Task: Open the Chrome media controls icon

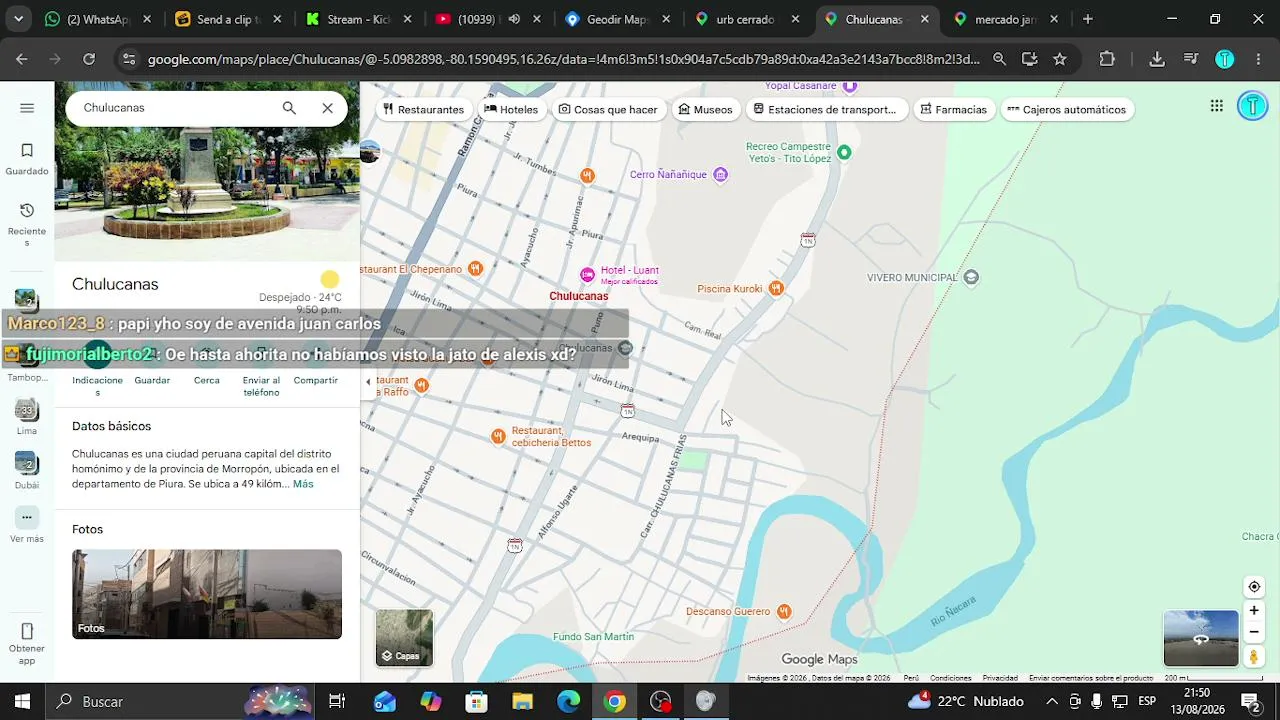Action: (x=1191, y=59)
